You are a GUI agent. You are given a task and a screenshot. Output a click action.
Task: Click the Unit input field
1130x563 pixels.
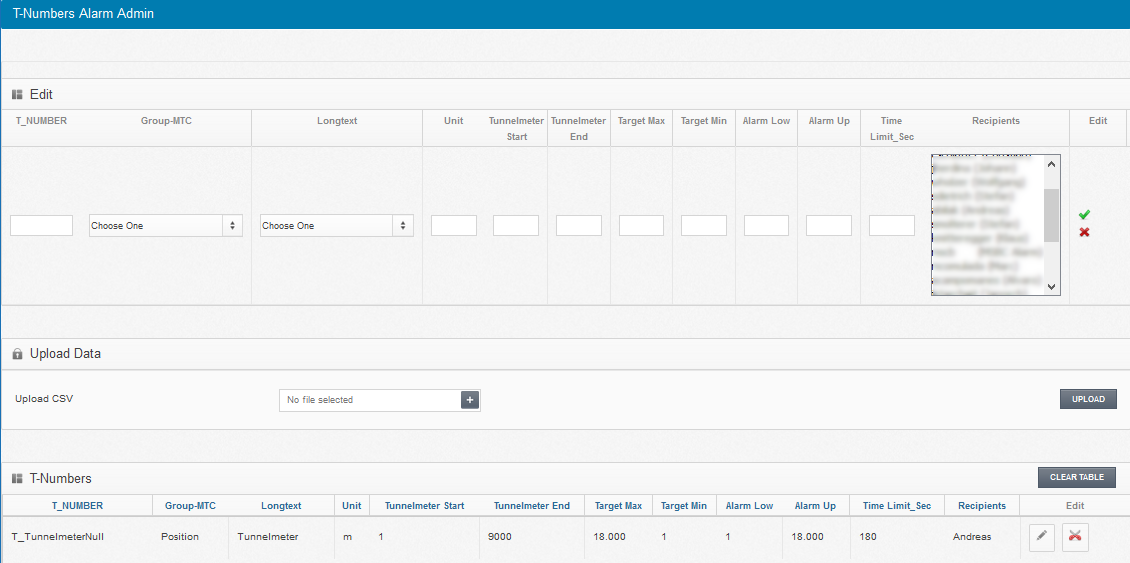453,226
